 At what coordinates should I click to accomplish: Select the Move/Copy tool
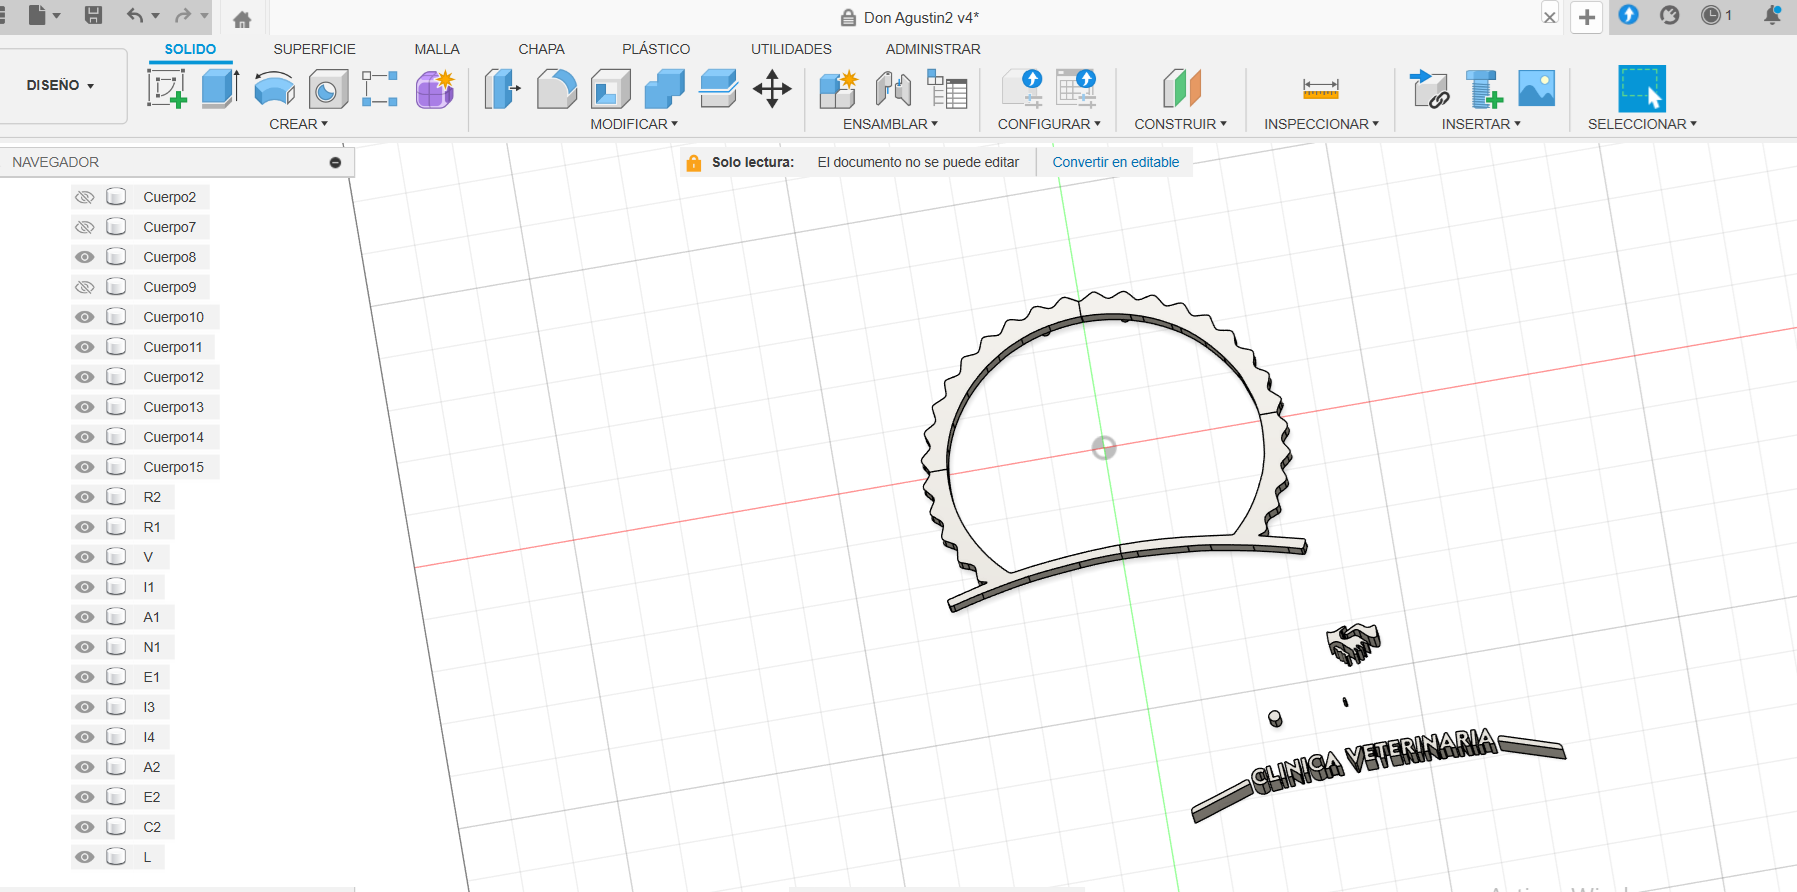pyautogui.click(x=772, y=88)
